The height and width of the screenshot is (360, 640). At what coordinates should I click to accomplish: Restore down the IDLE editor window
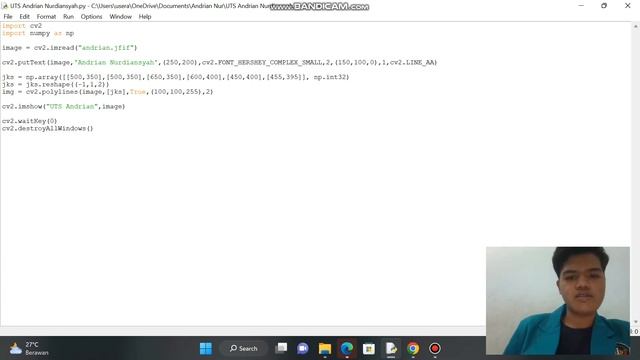coord(604,6)
